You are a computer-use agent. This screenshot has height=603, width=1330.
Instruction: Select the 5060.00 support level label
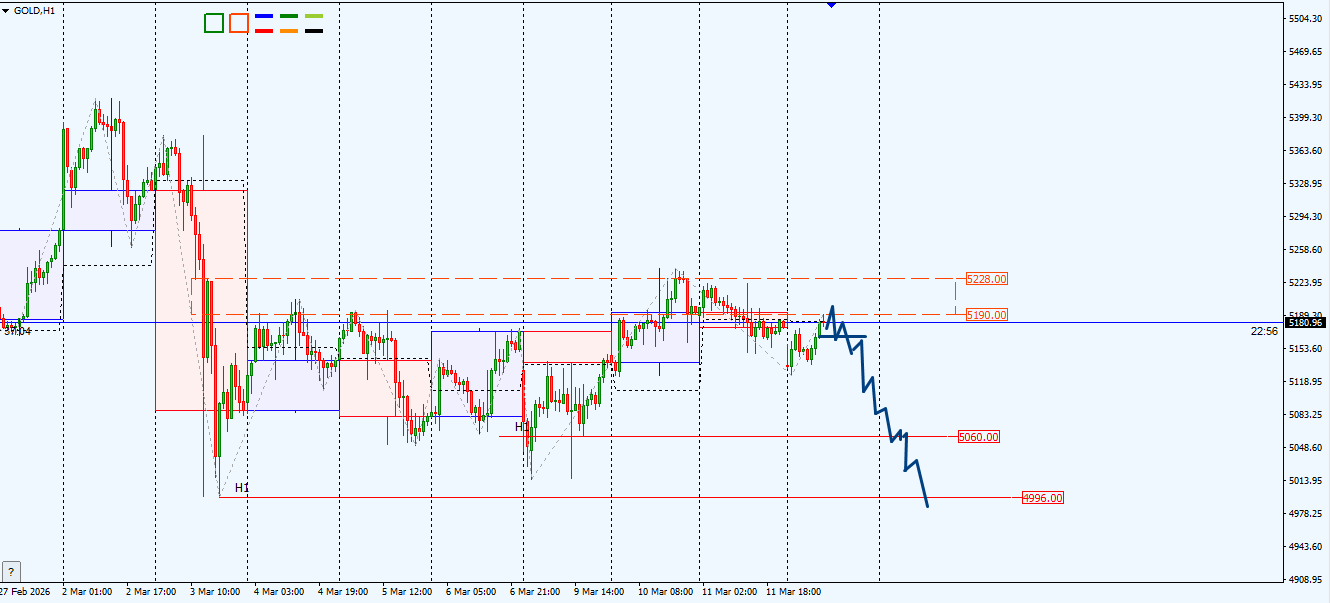tap(979, 437)
